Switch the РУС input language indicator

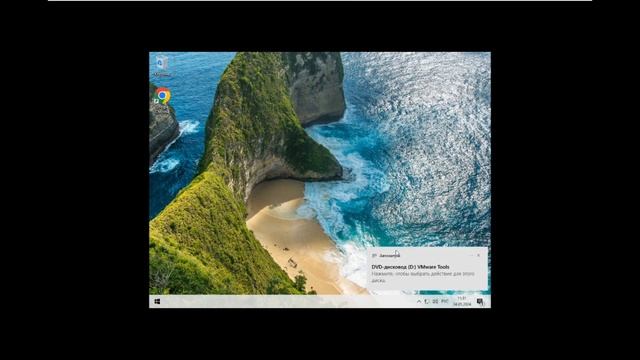pos(444,302)
